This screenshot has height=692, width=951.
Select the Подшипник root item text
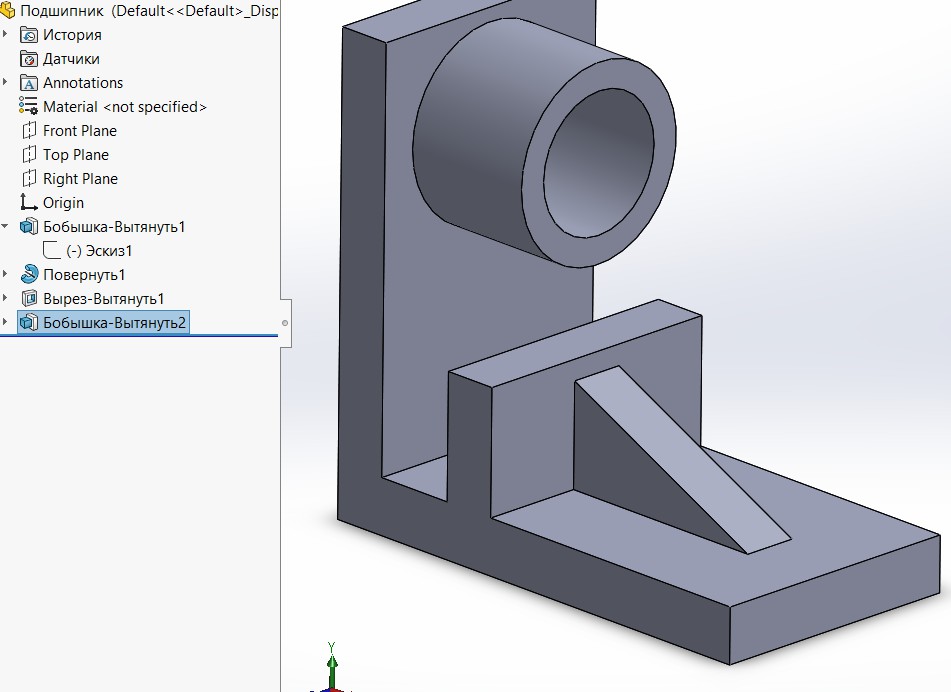coord(149,11)
